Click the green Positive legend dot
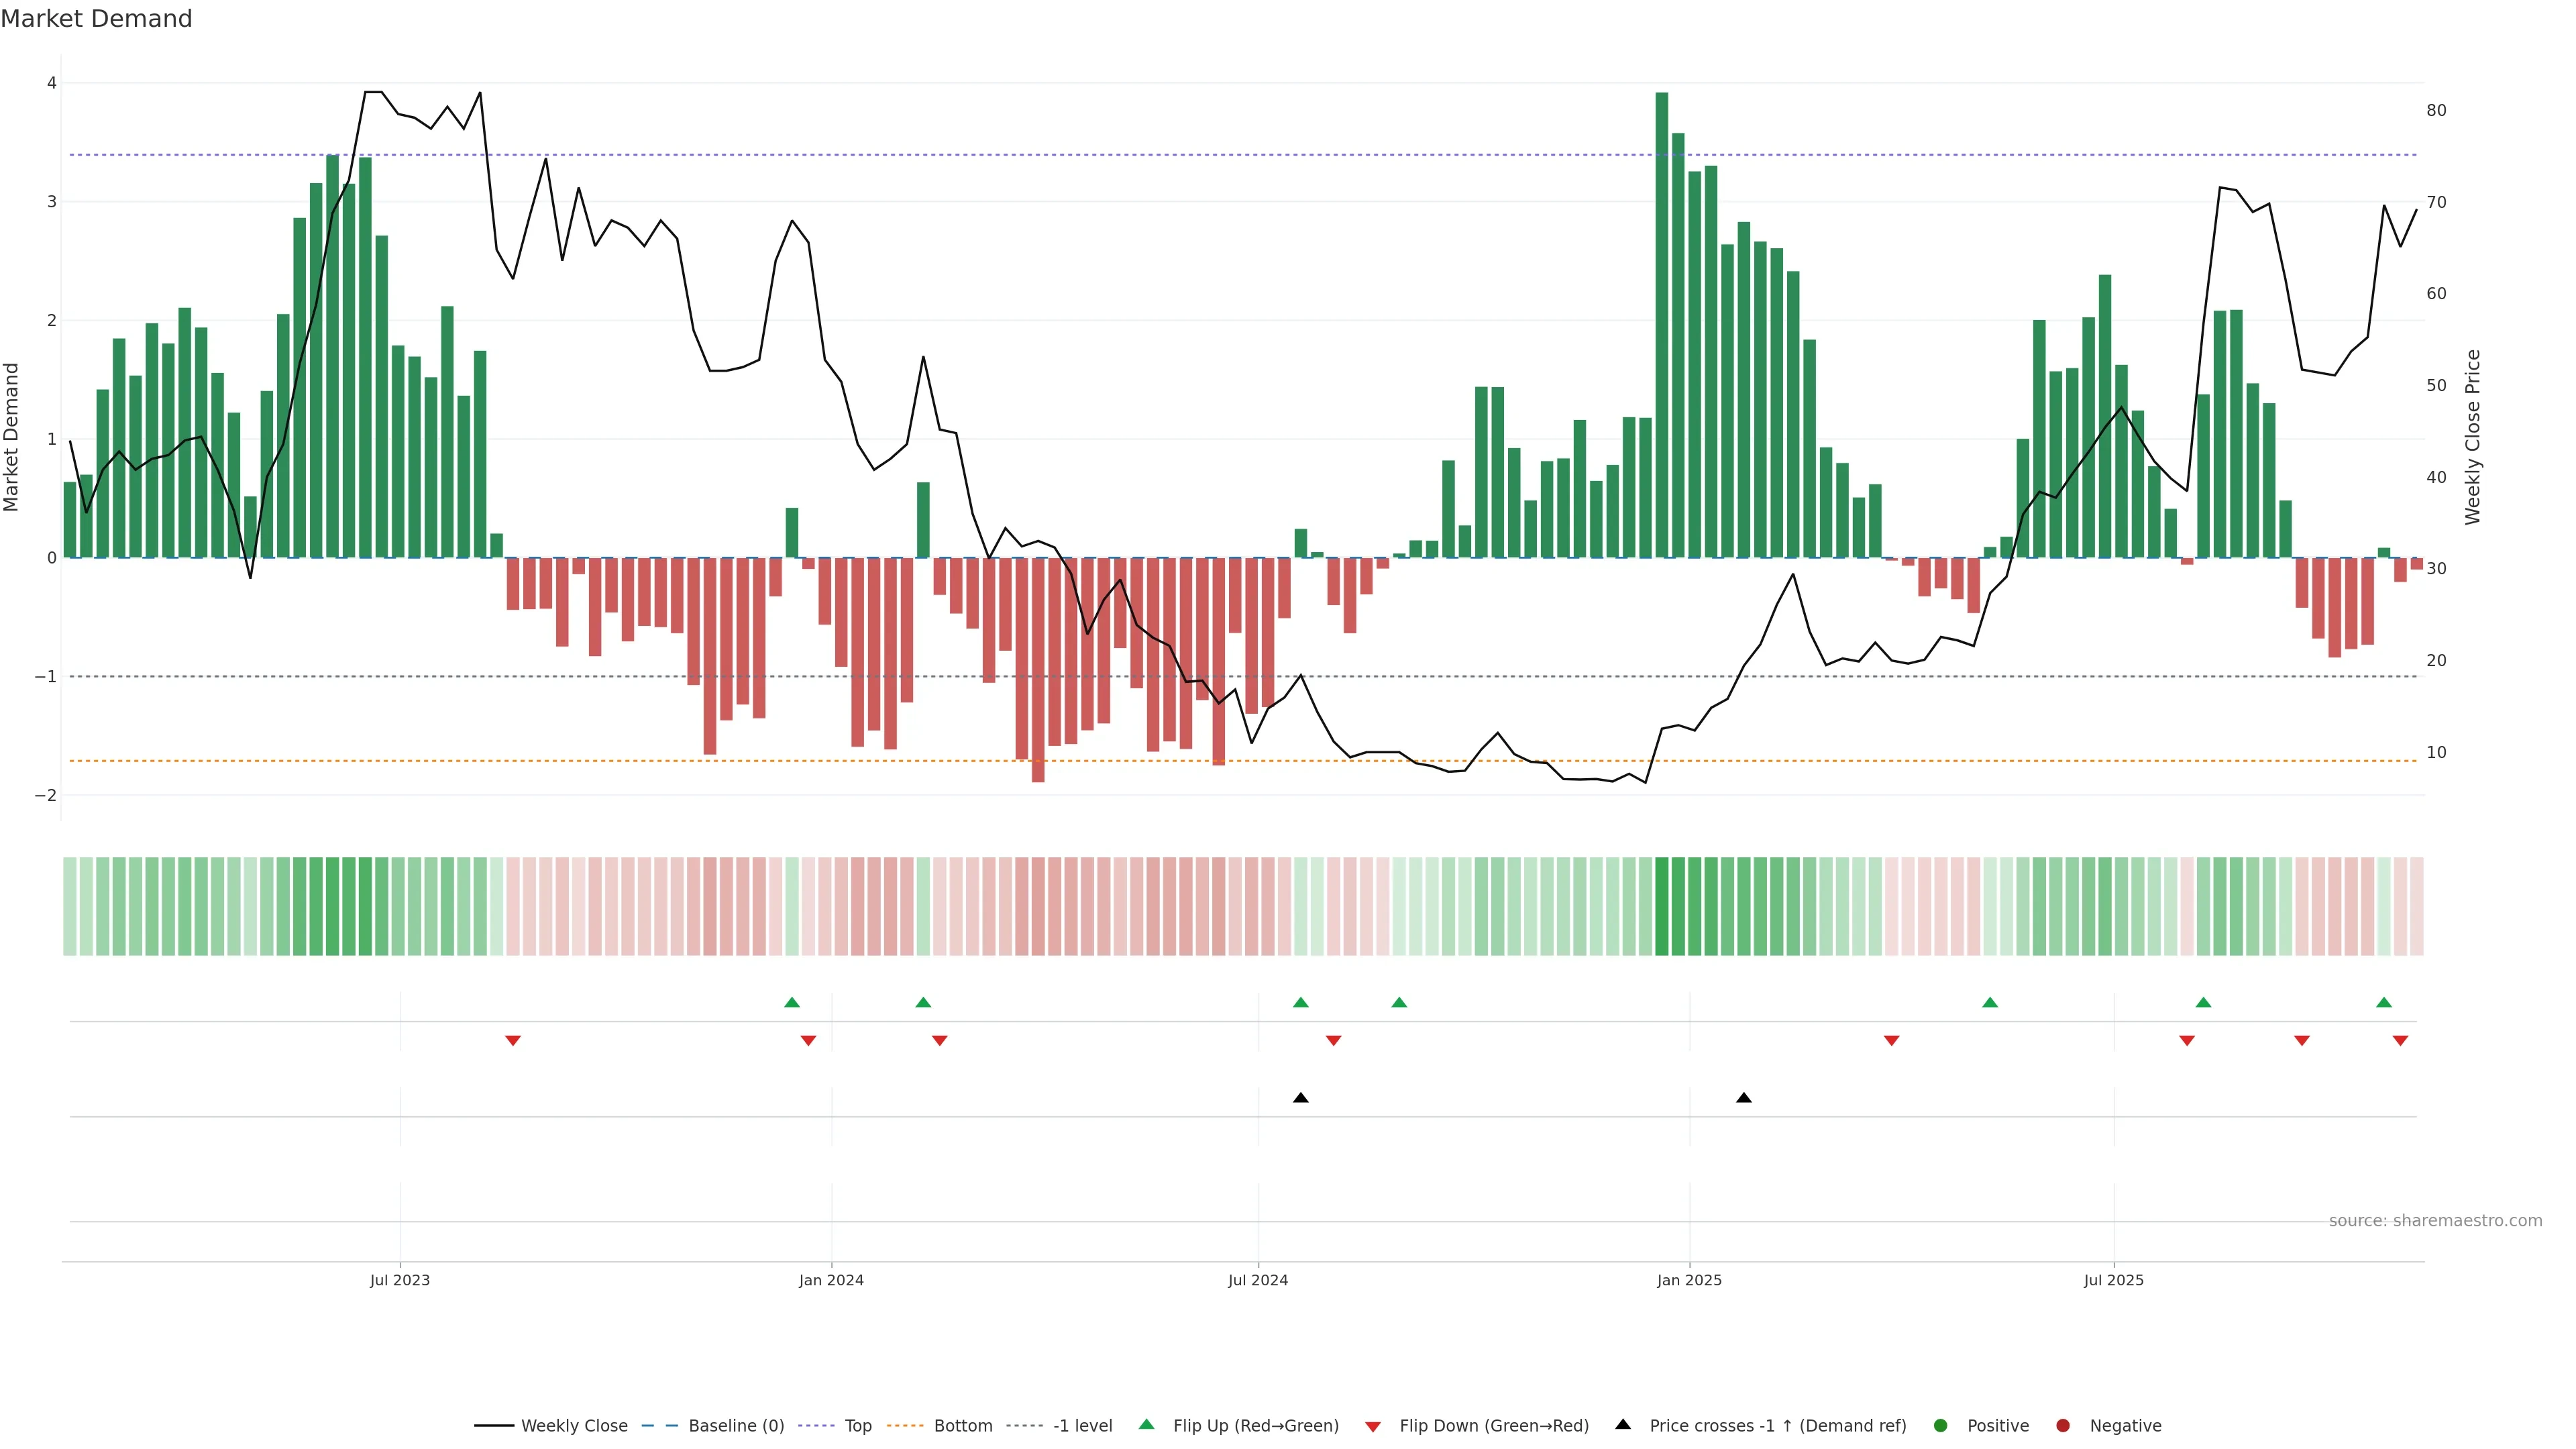Viewport: 2576px width, 1449px height. tap(1941, 1425)
